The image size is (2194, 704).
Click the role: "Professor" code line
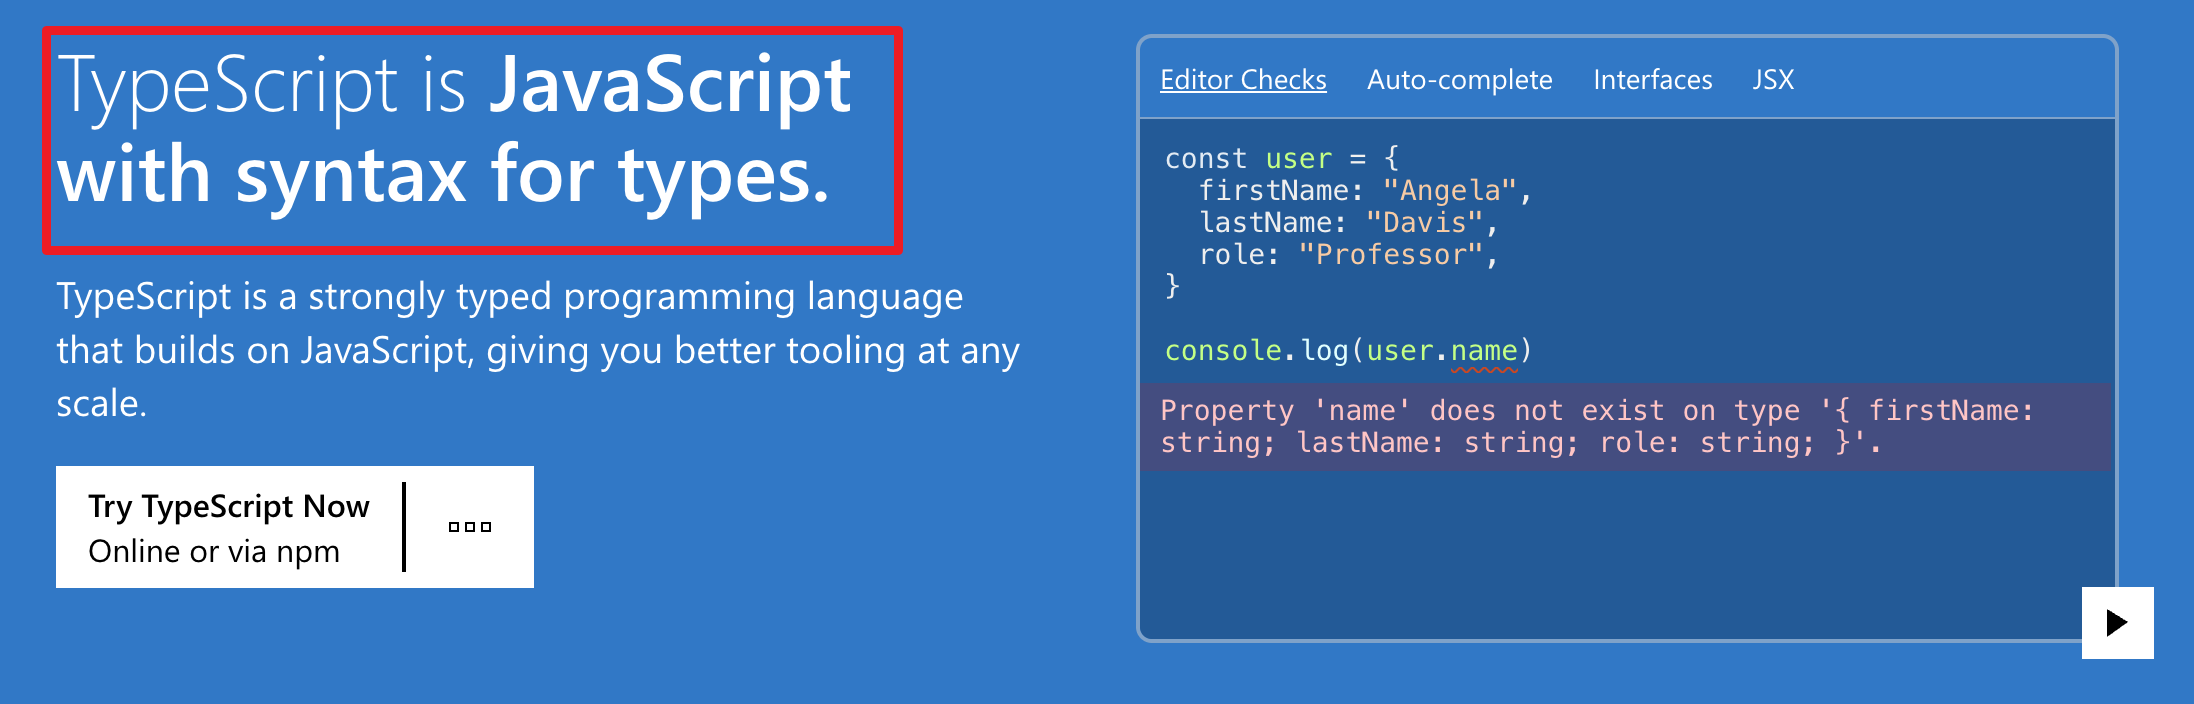[x=1348, y=254]
